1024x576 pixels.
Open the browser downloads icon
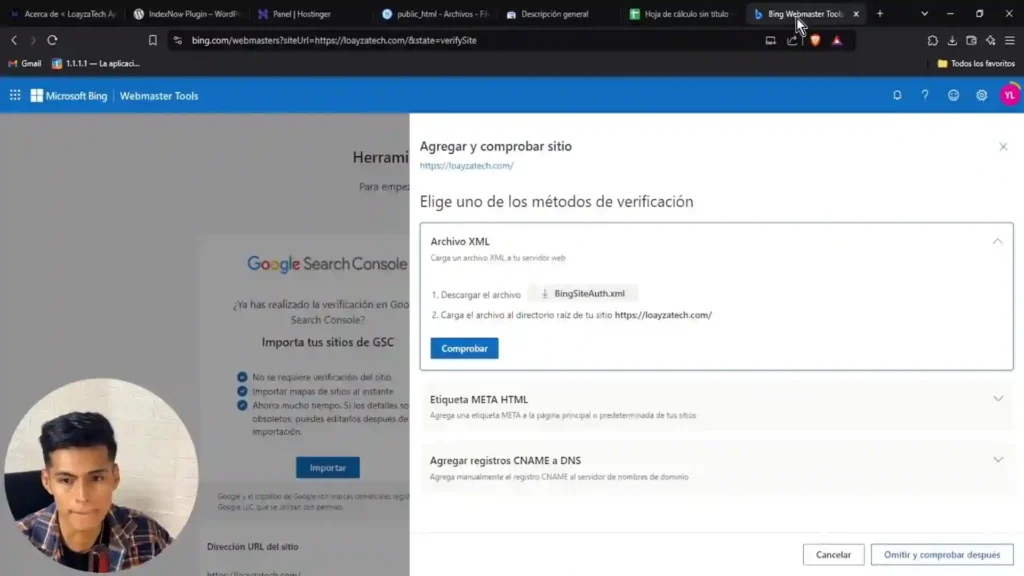click(953, 40)
